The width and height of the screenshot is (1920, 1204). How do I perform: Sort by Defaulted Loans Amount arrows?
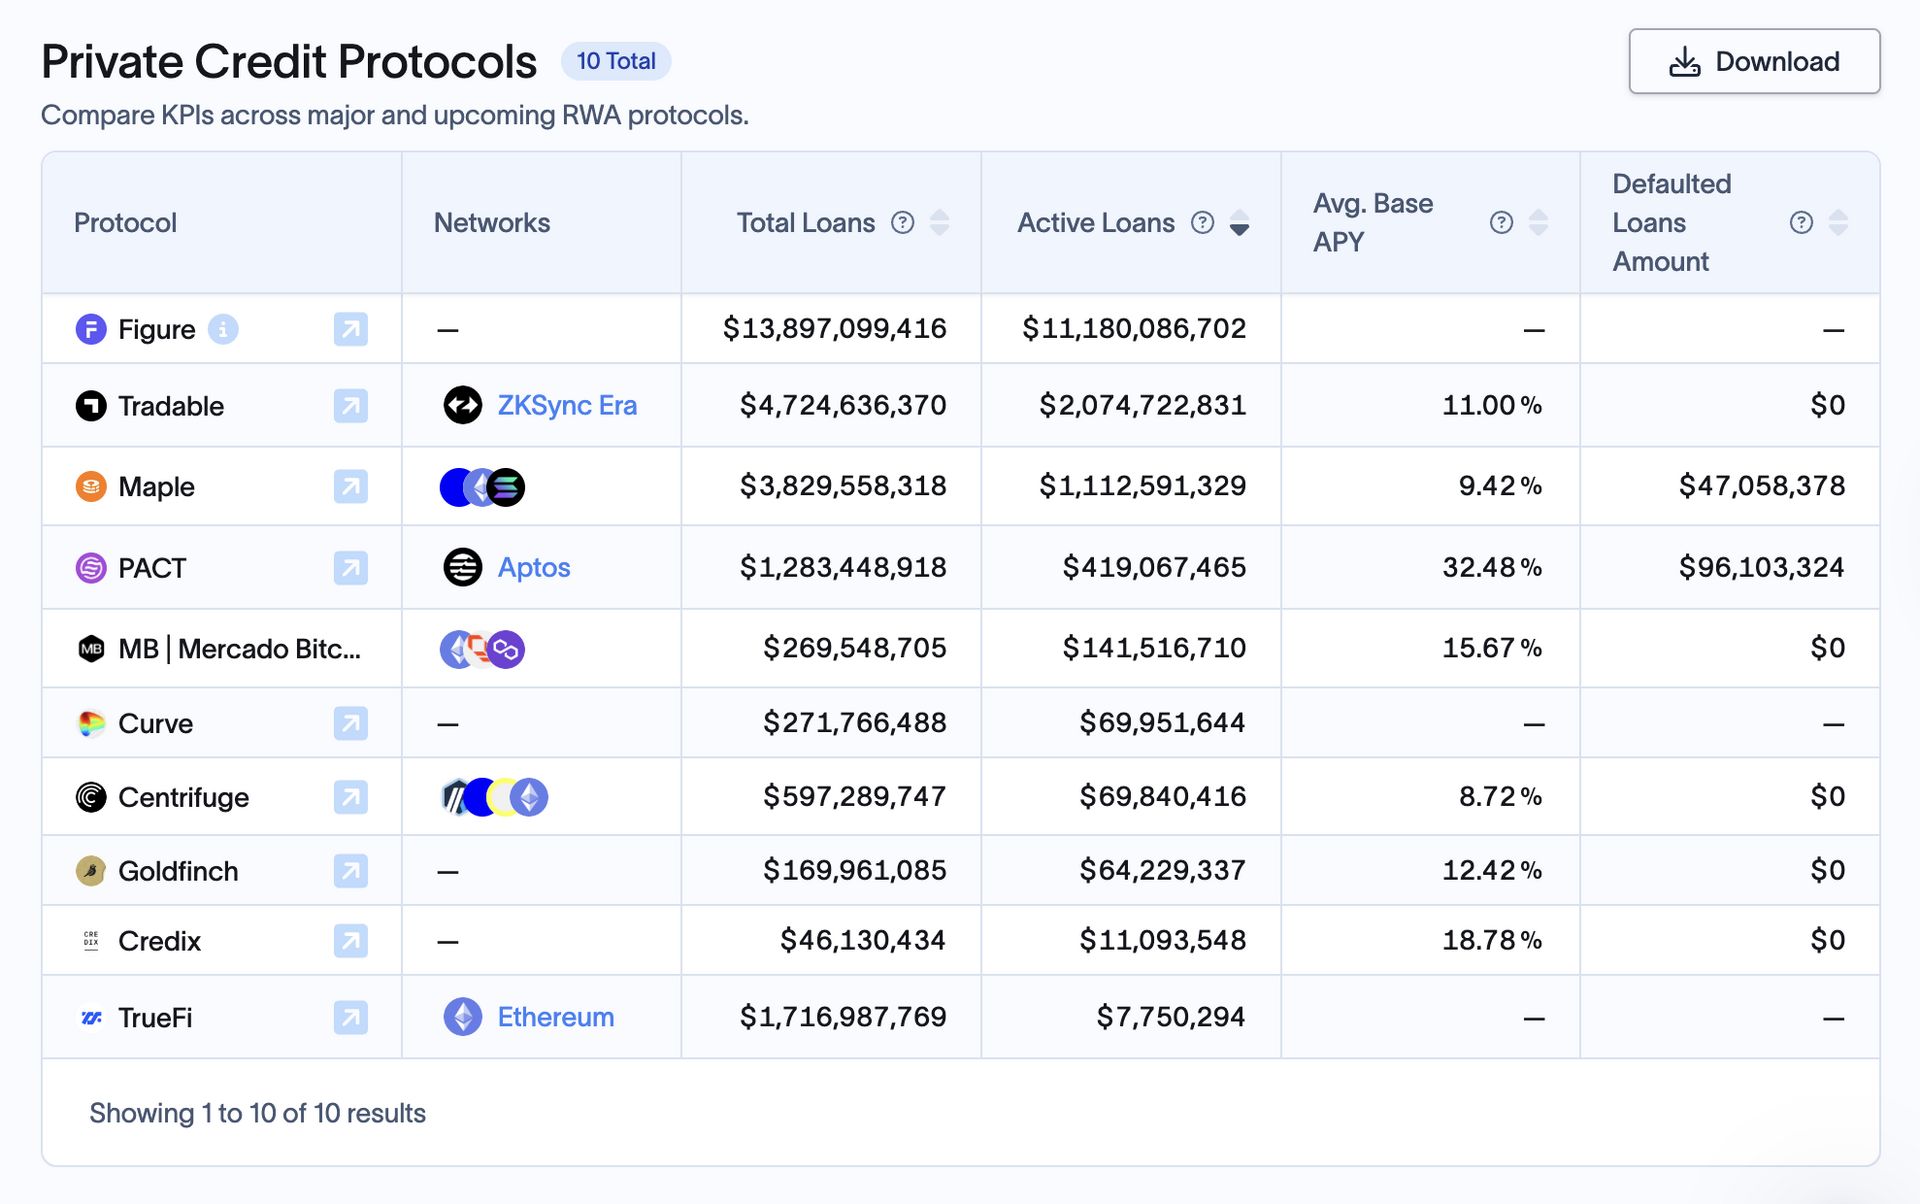tap(1837, 222)
